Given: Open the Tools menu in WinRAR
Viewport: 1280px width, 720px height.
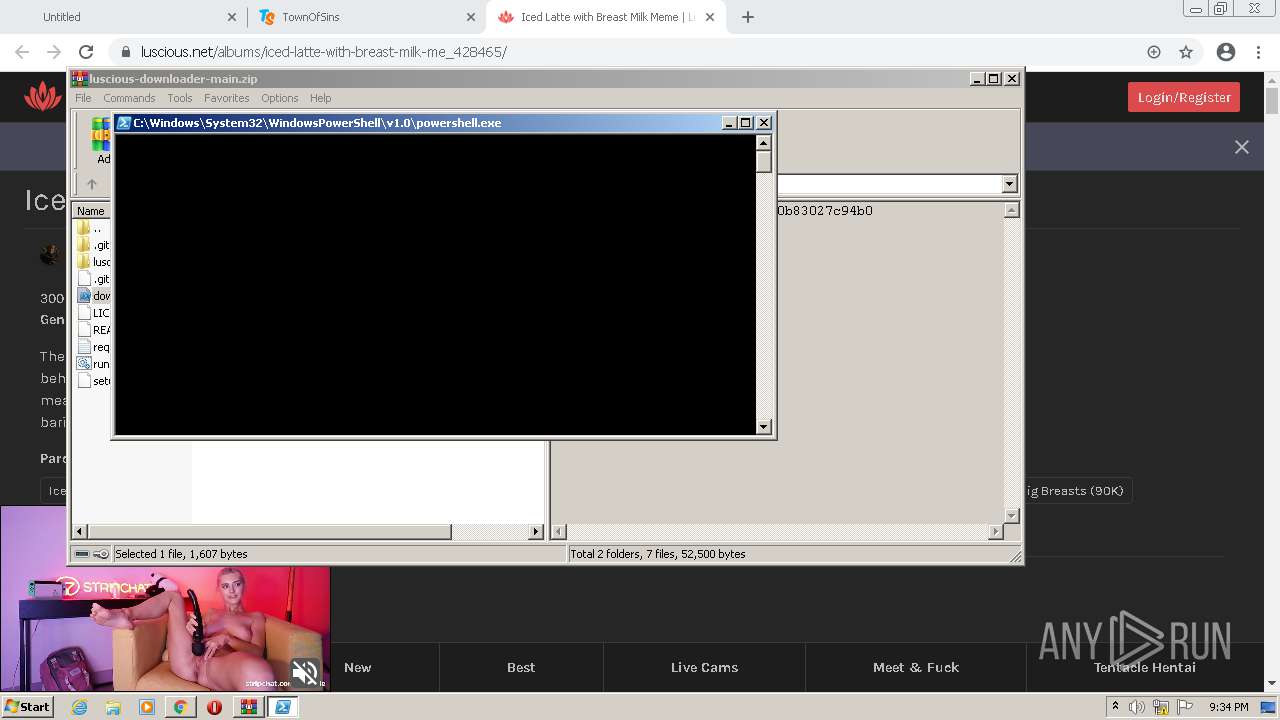Looking at the screenshot, I should pos(180,98).
